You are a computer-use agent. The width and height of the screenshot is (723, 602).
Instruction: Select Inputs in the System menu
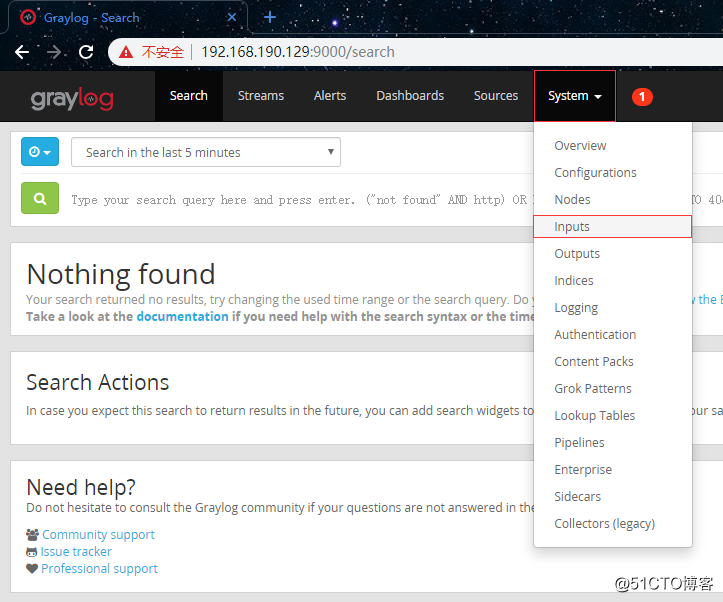click(613, 227)
